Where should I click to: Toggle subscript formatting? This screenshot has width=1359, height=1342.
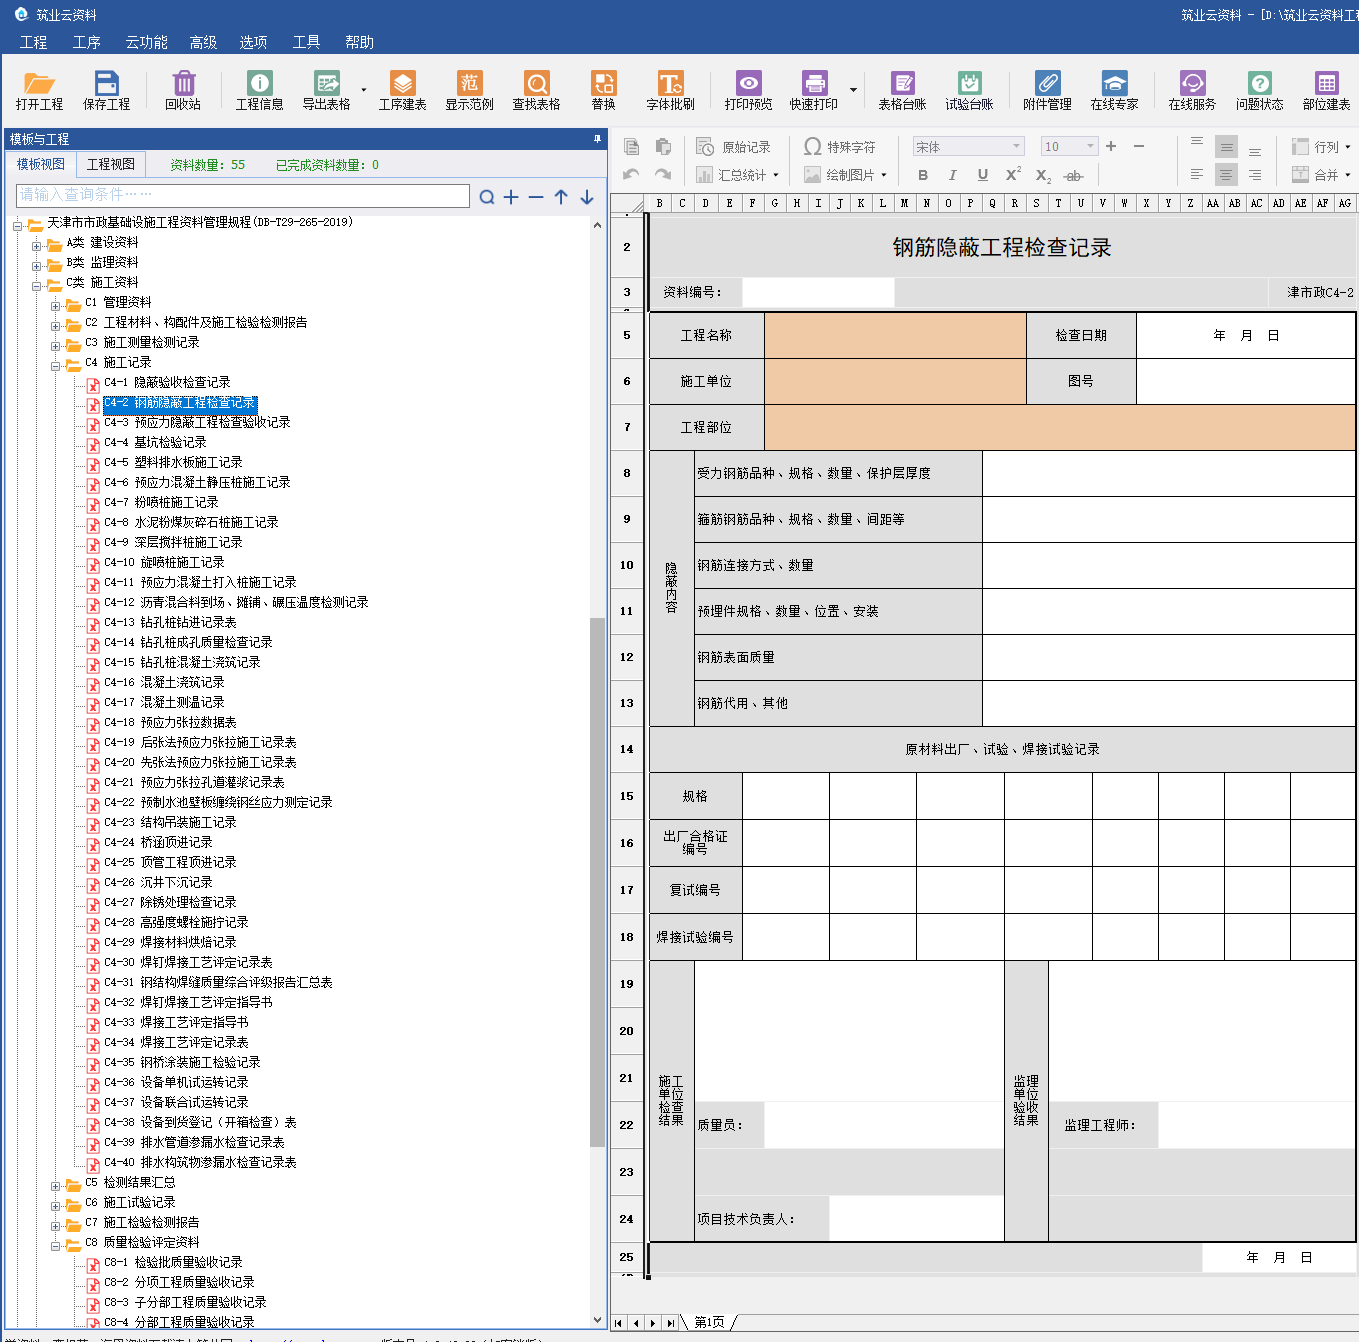coord(1043,176)
